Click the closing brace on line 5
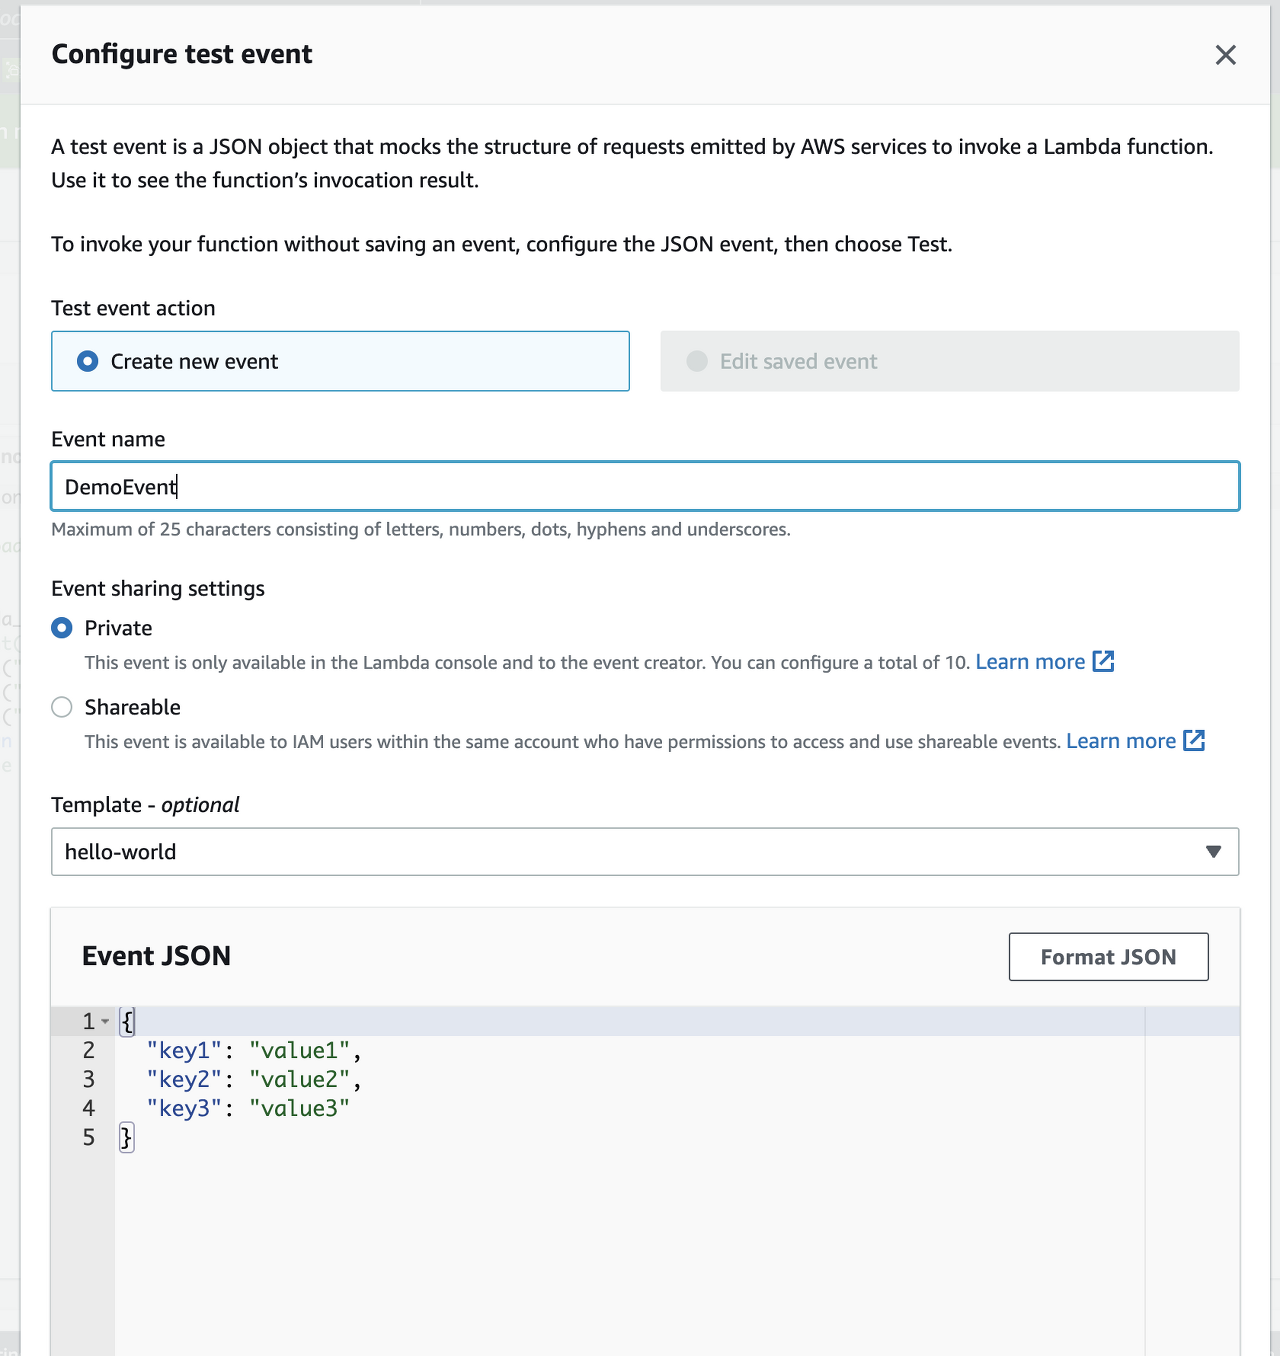This screenshot has width=1280, height=1356. [x=126, y=1137]
